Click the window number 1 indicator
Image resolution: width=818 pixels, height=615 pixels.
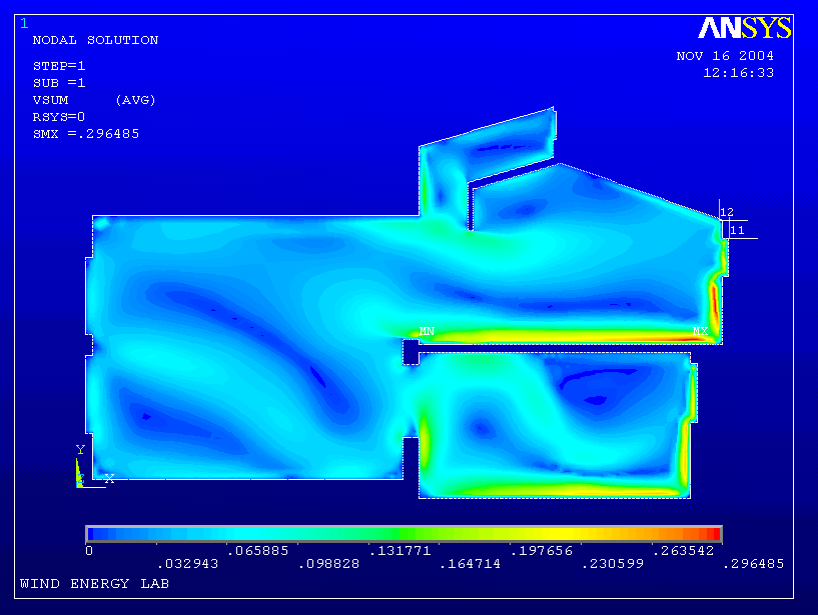pyautogui.click(x=24, y=23)
